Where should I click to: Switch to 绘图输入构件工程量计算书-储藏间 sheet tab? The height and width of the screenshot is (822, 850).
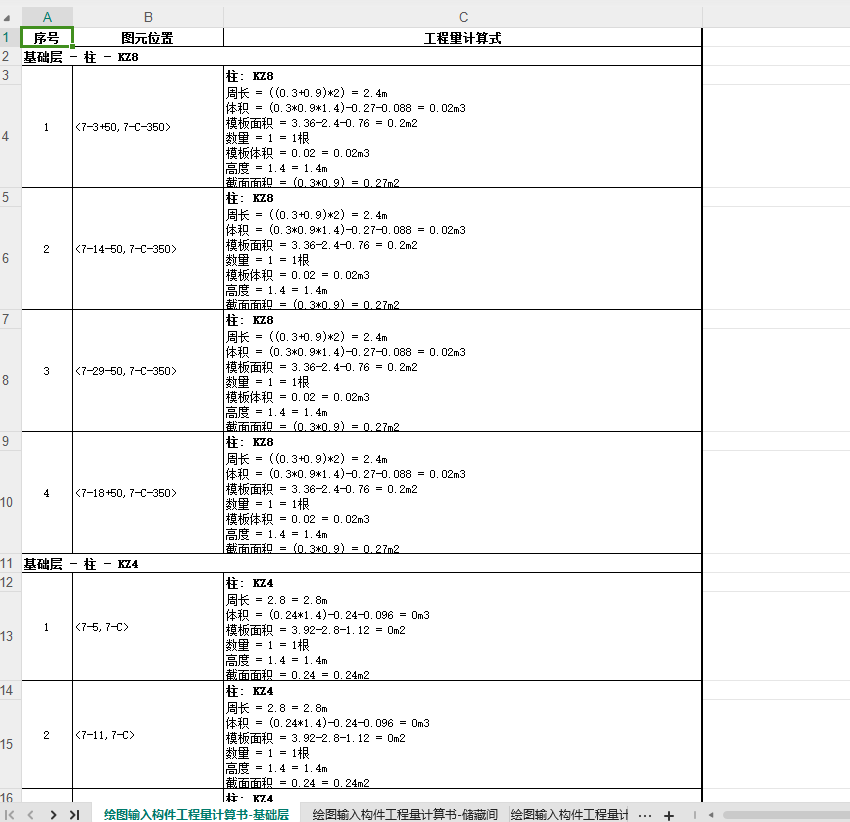tap(405, 814)
